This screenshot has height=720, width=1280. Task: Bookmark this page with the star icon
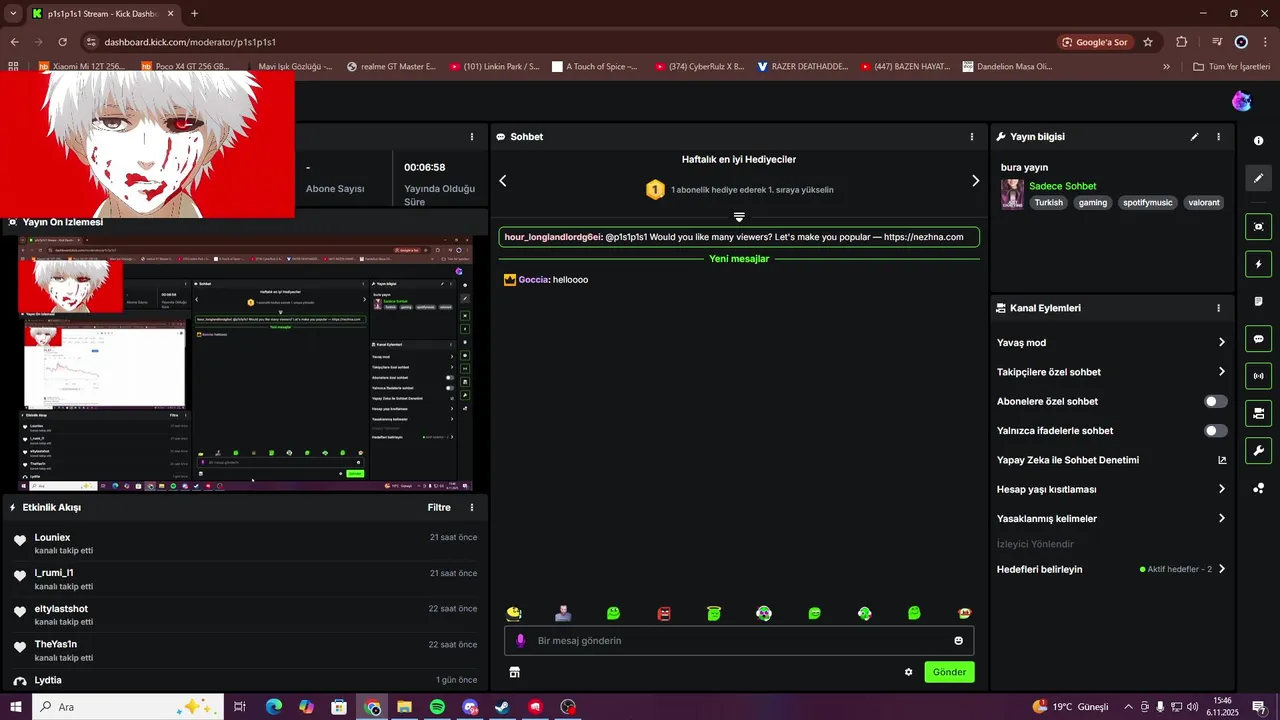tap(1148, 42)
